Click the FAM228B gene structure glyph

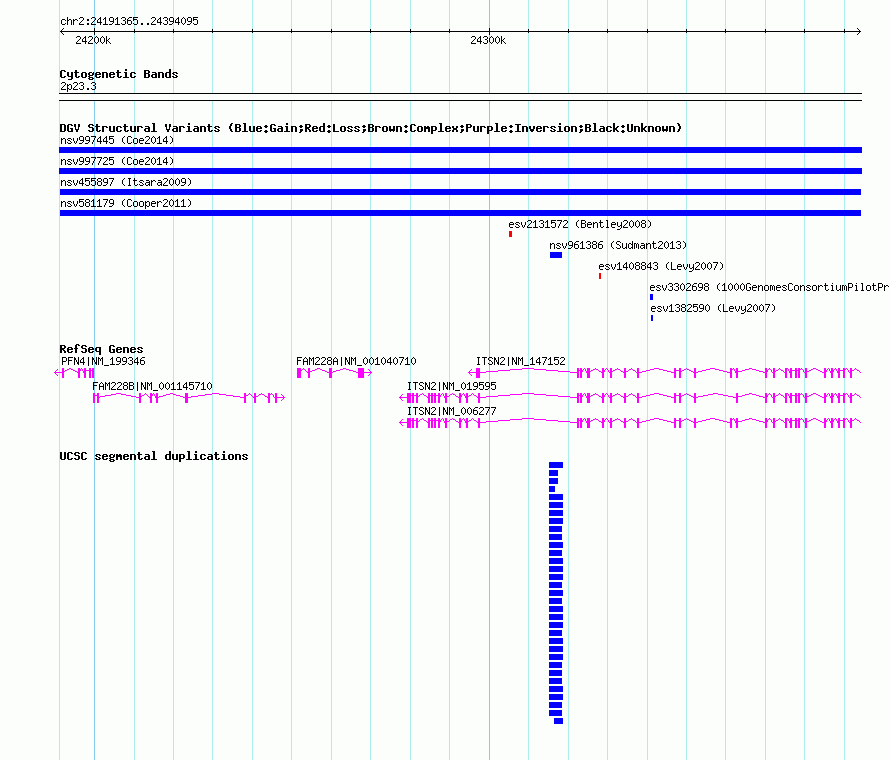(x=189, y=398)
